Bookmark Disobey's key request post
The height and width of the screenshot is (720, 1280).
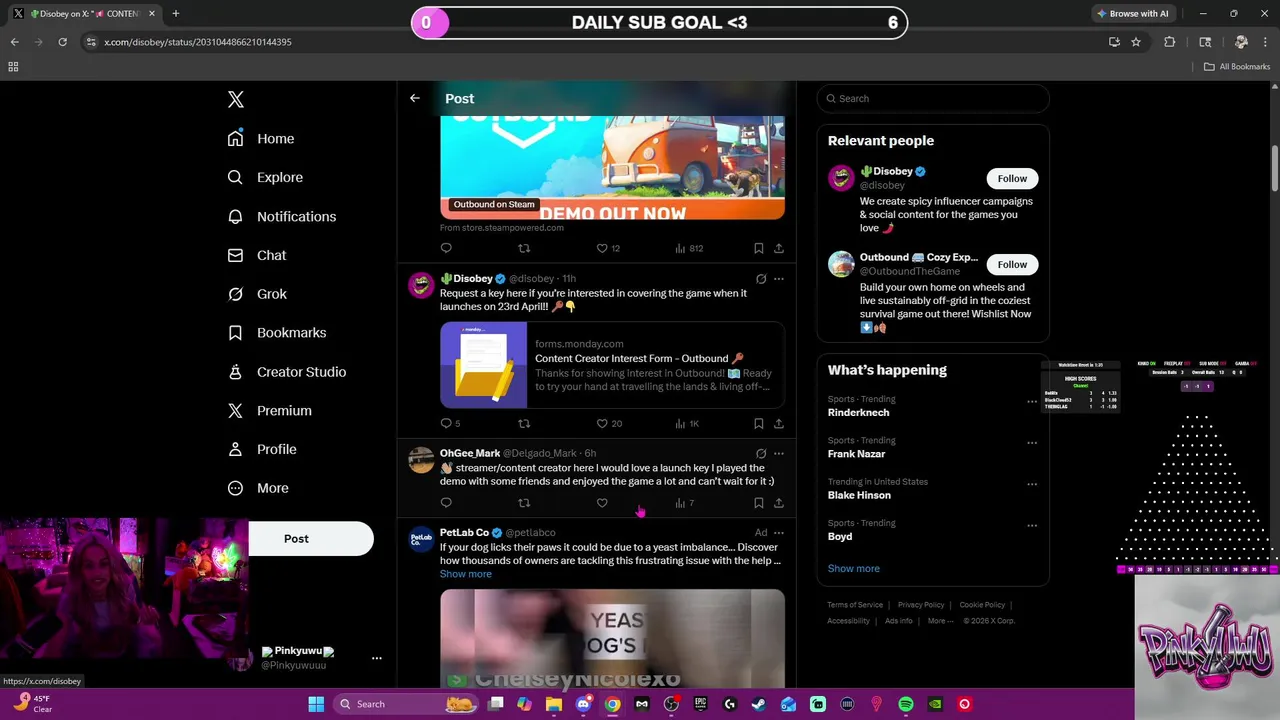pyautogui.click(x=759, y=423)
